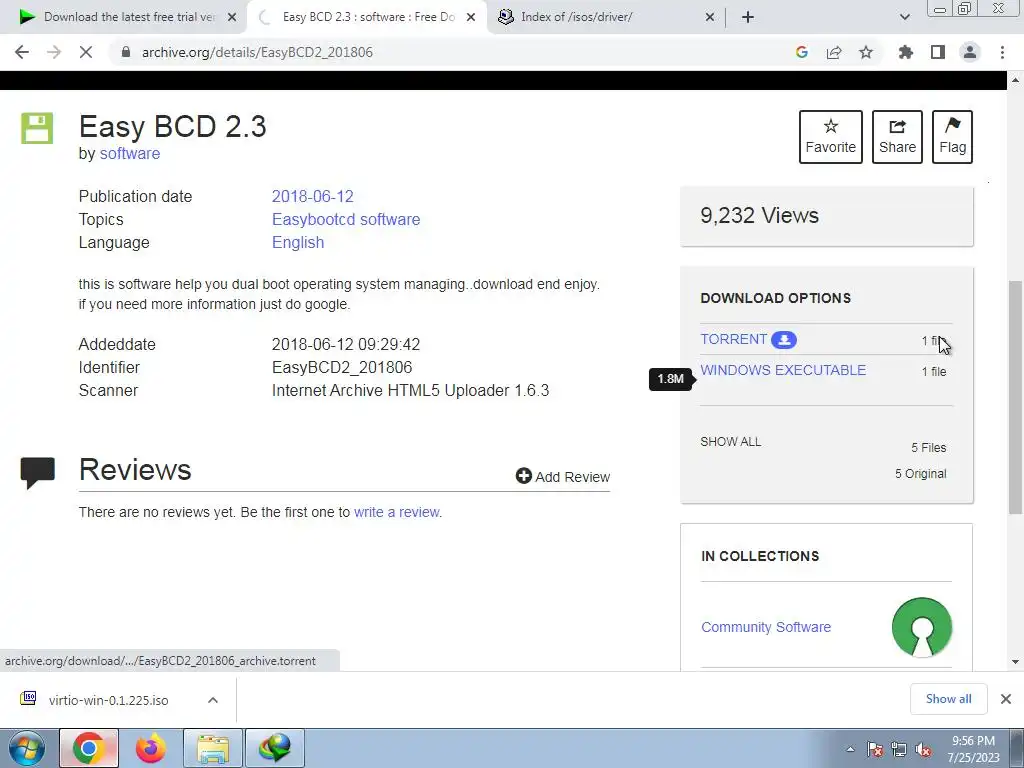
Task: Click the network tray icon
Action: (x=899, y=750)
